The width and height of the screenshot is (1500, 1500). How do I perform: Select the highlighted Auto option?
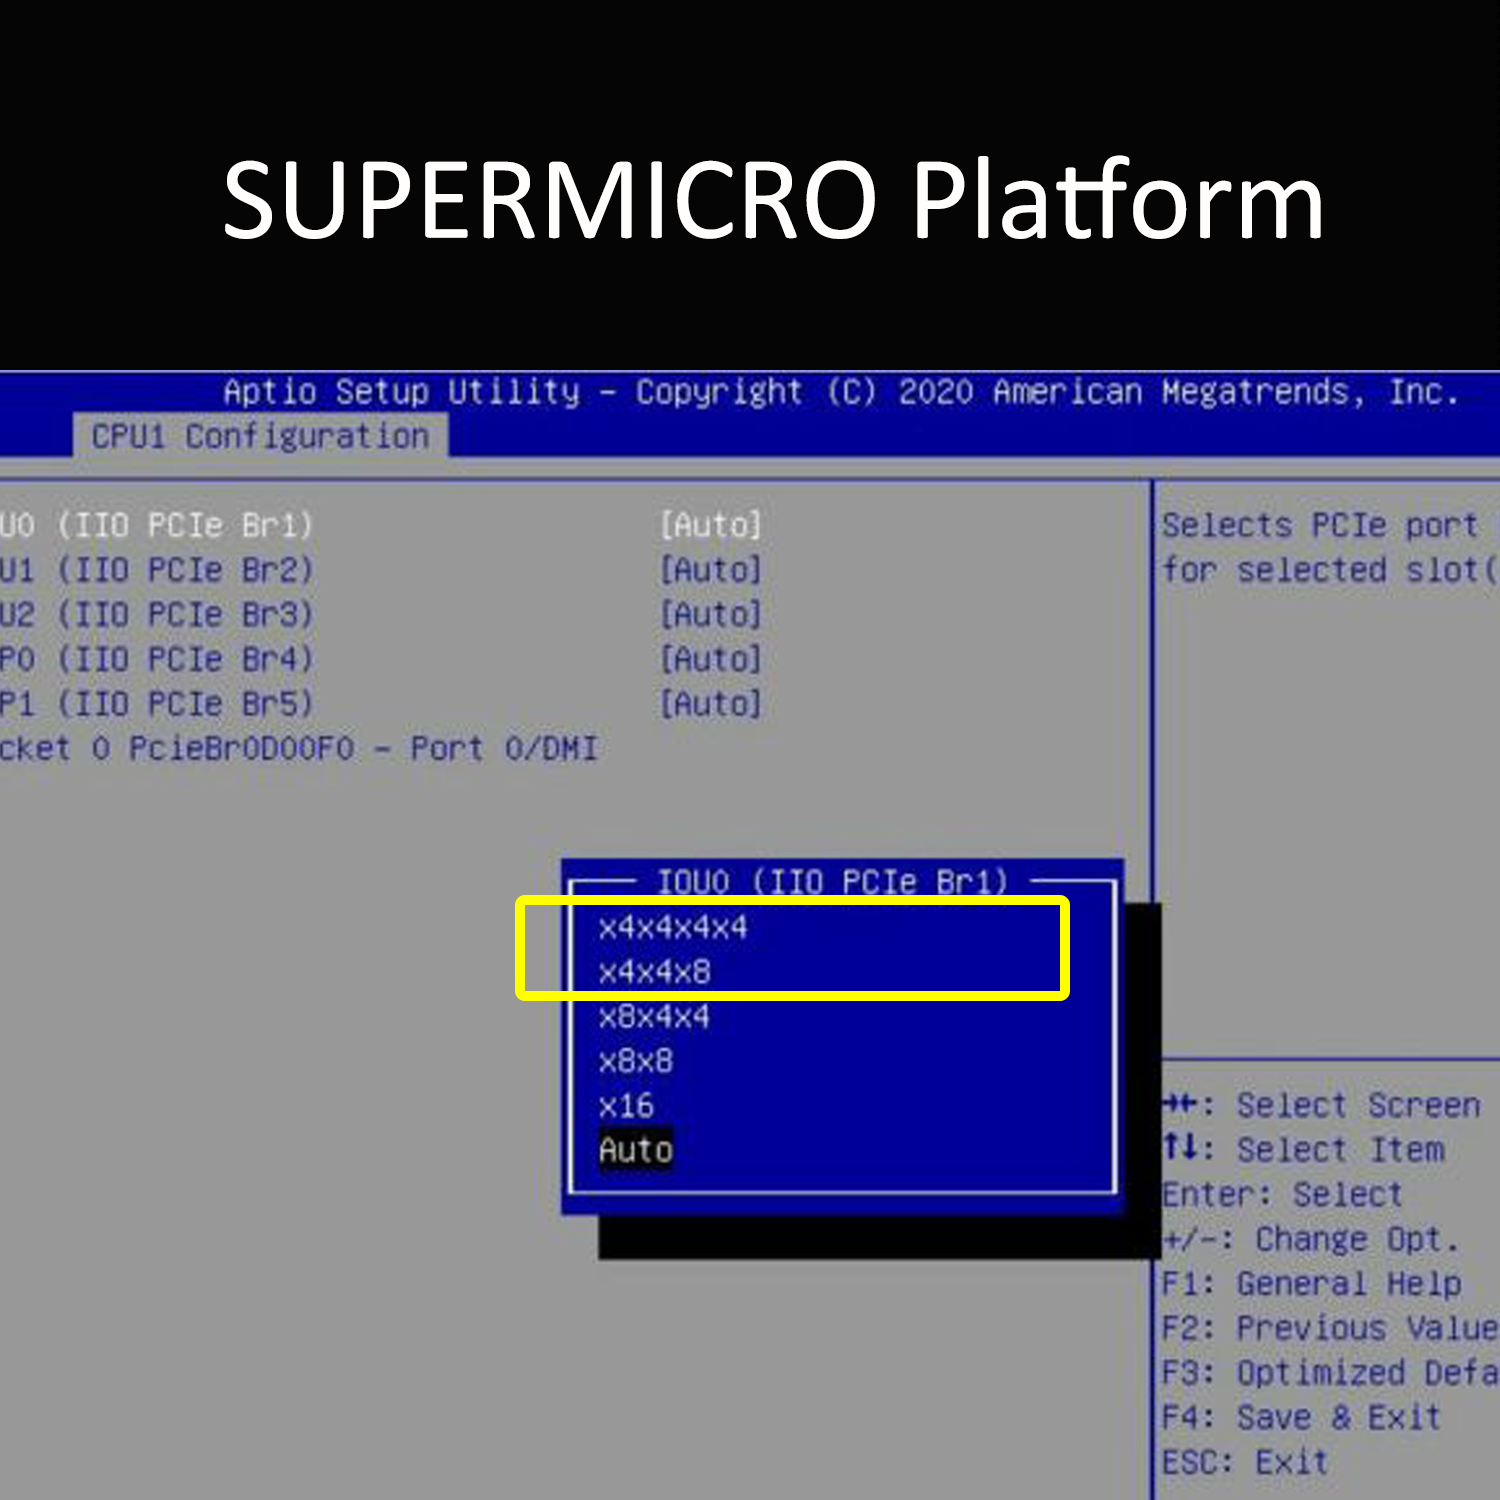click(636, 1150)
